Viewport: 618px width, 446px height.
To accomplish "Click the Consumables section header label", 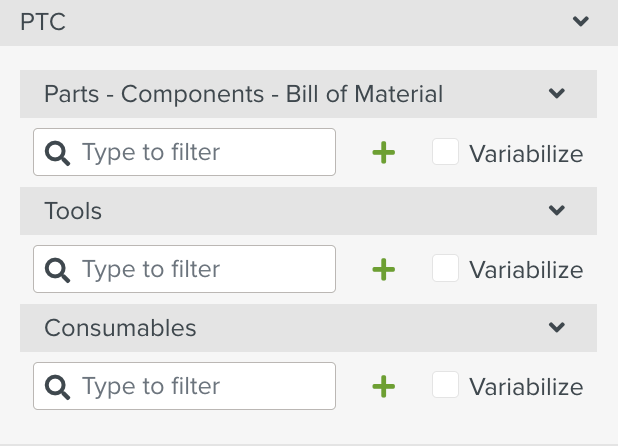I will pos(120,328).
